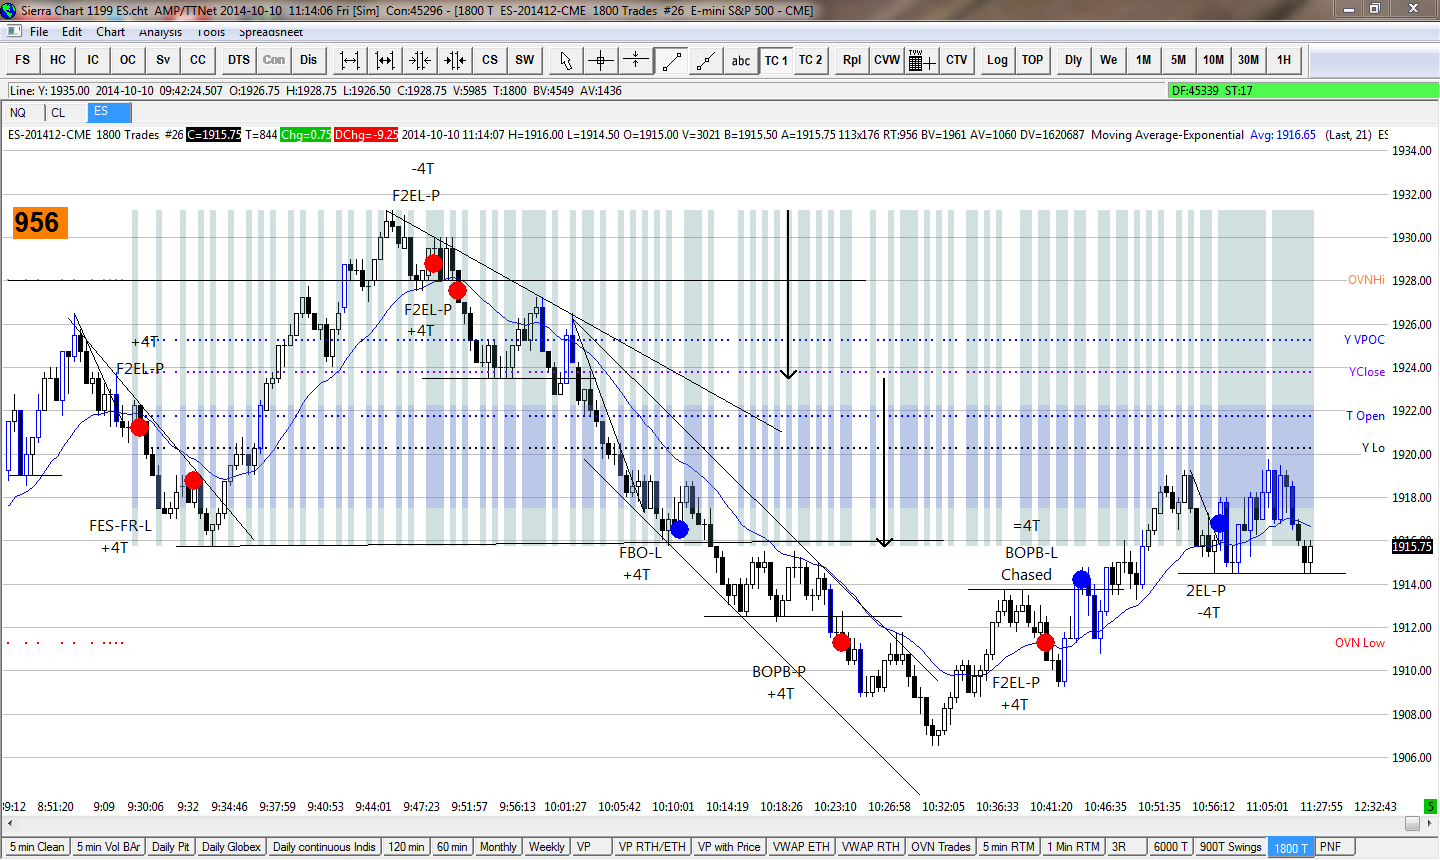Screen dimensions: 1440x860
Task: Open the trade window grid icon
Action: [x=922, y=60]
